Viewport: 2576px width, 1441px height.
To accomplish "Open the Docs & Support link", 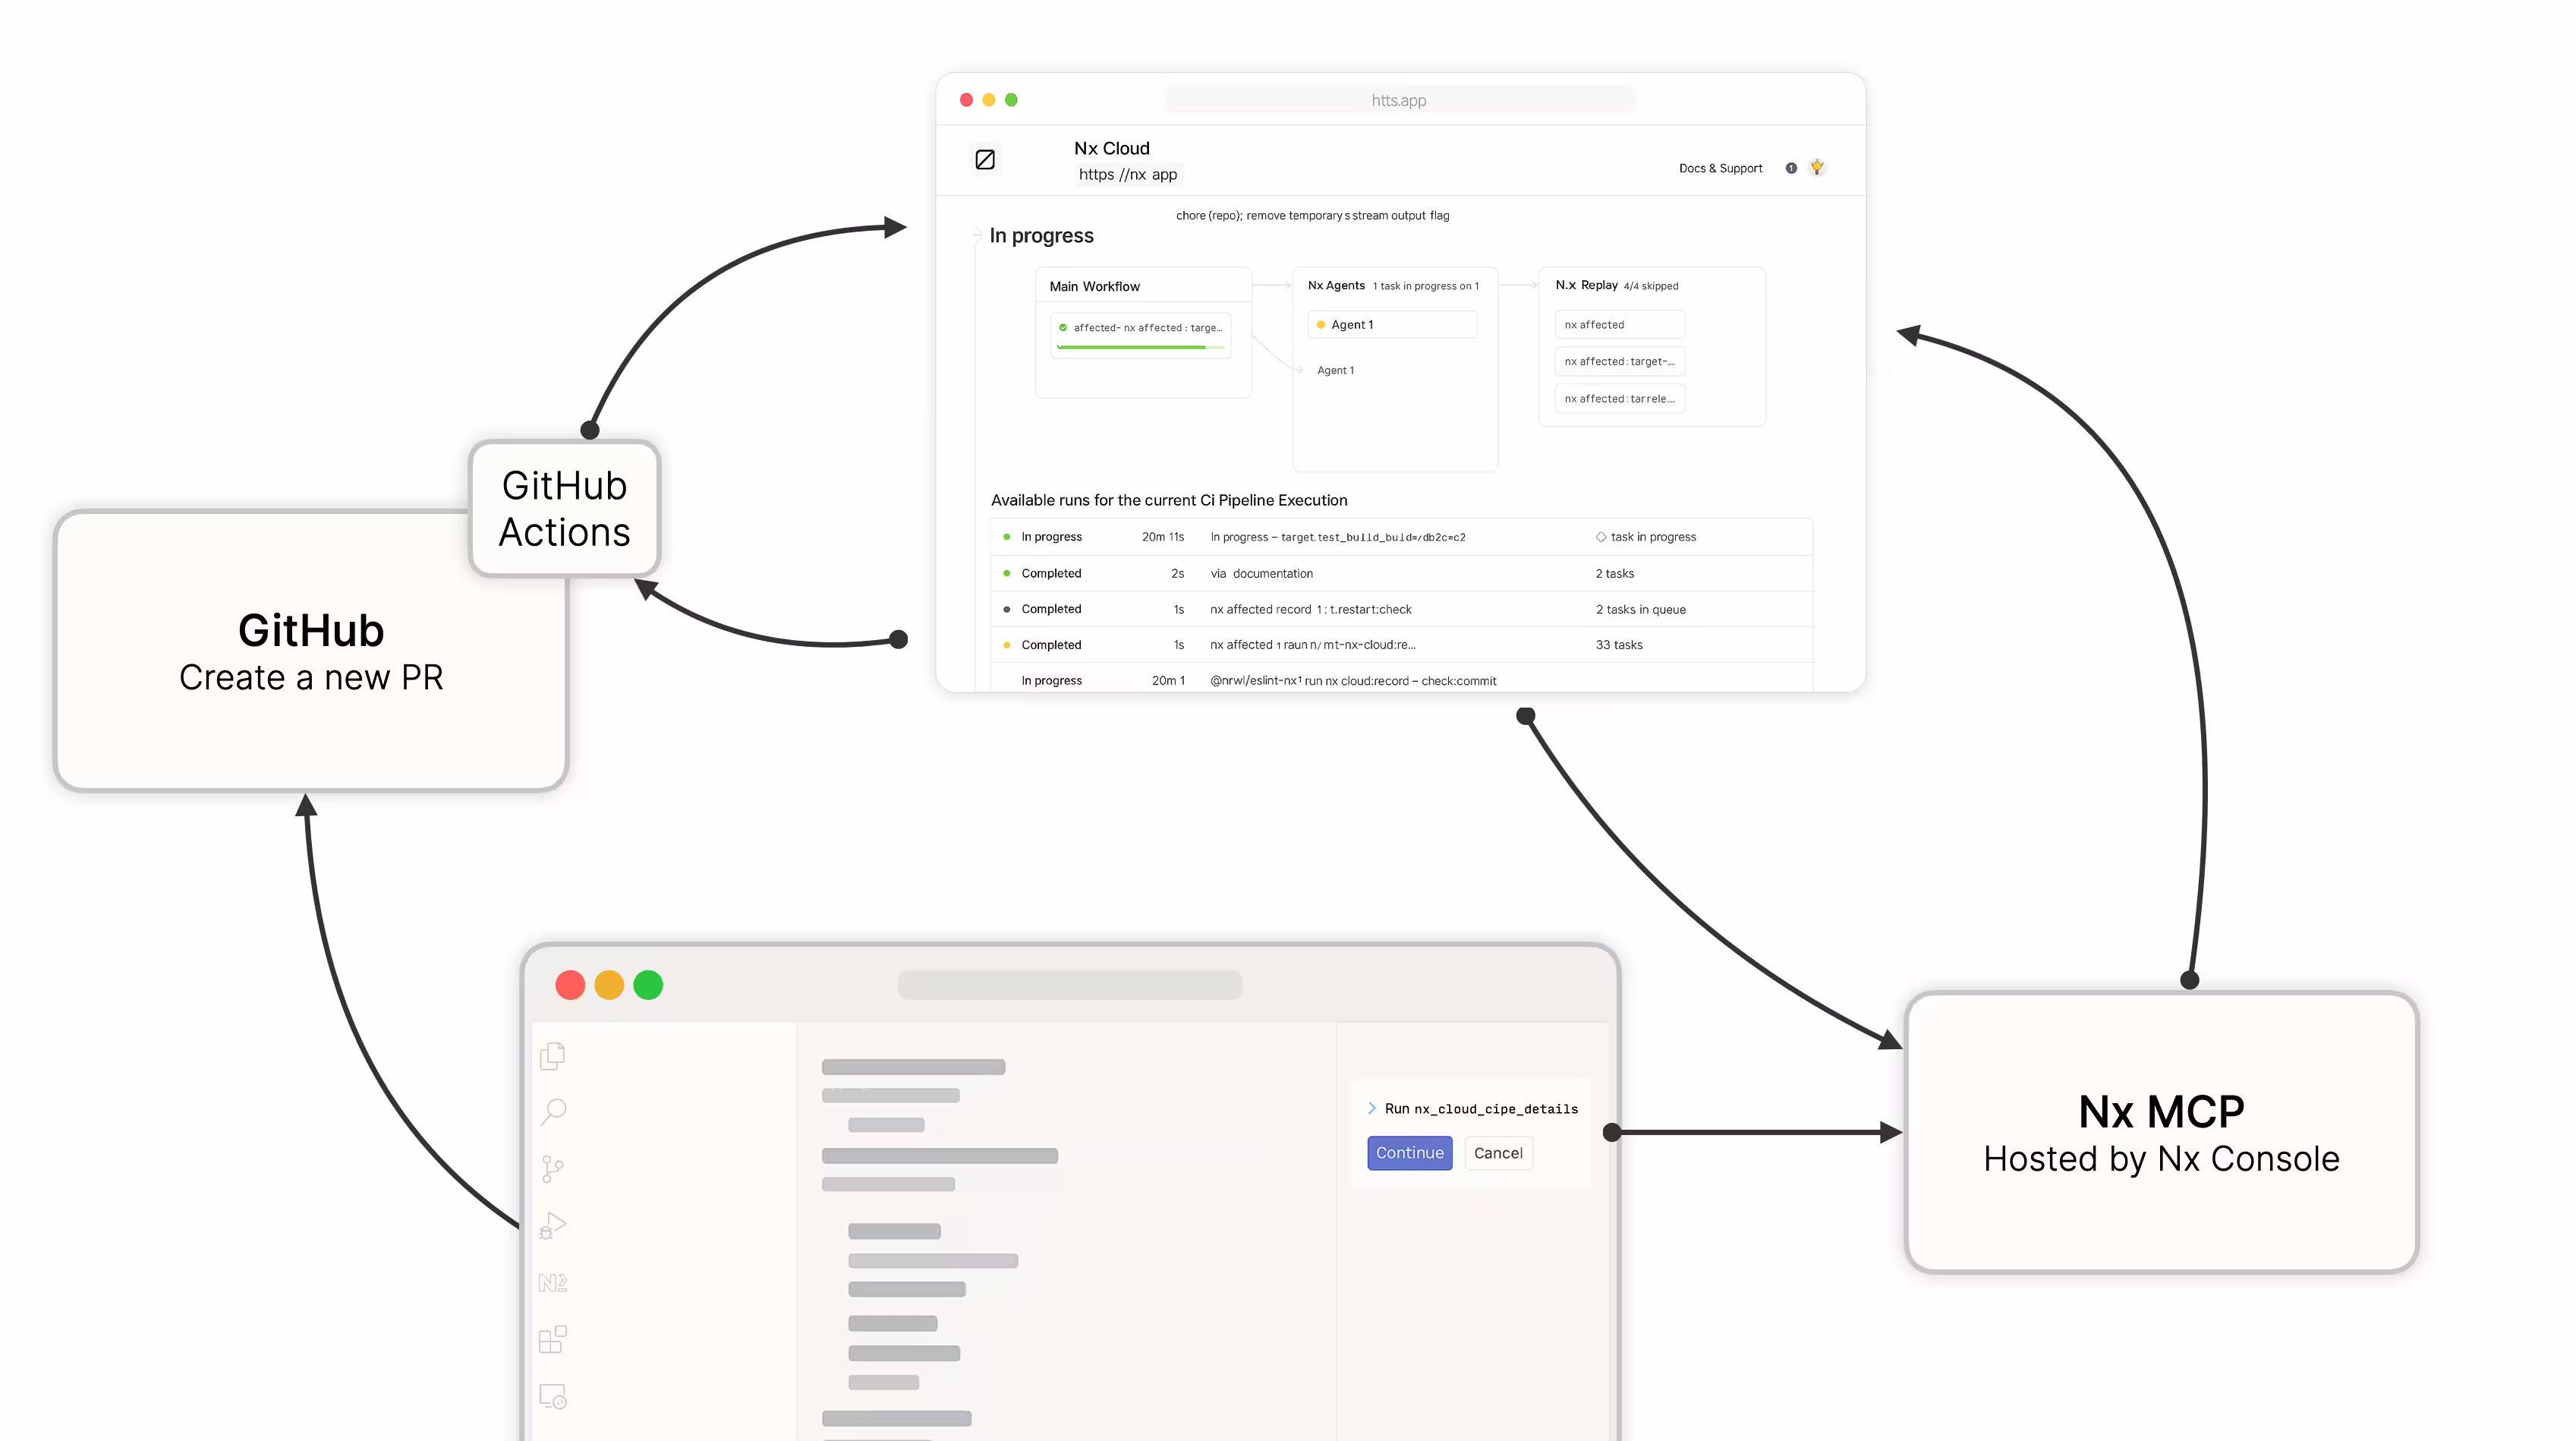I will tap(1720, 168).
